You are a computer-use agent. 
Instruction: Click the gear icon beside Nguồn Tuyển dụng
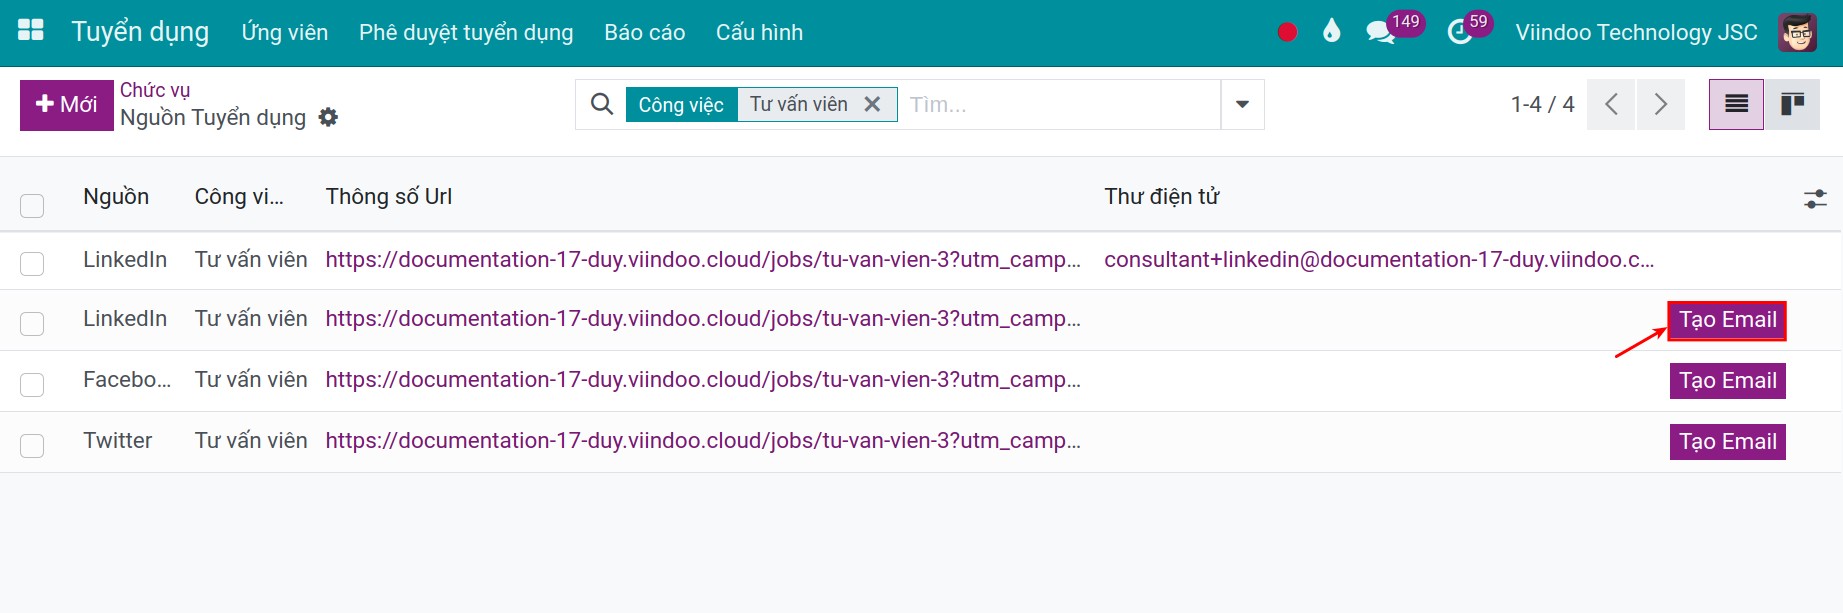(328, 117)
